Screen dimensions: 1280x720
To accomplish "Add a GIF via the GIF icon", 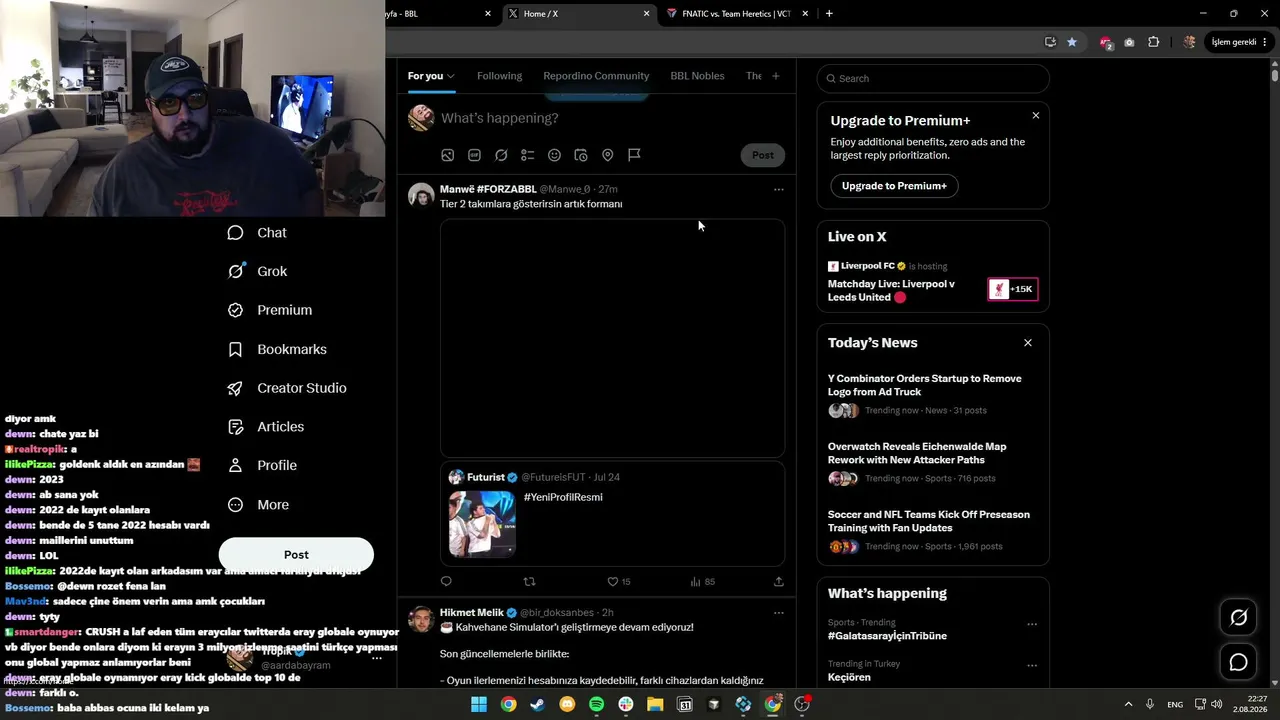I will tap(474, 155).
